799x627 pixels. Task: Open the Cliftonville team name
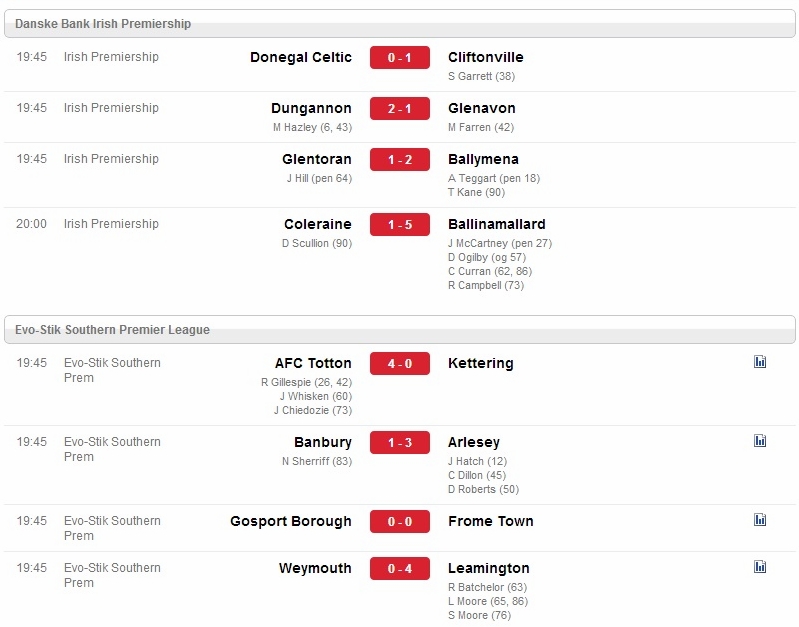point(486,57)
